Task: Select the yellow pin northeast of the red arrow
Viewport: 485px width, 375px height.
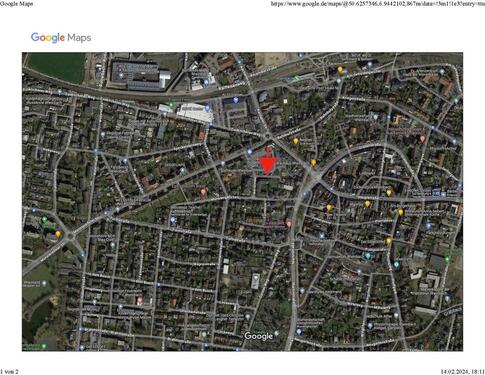Action: [x=295, y=141]
